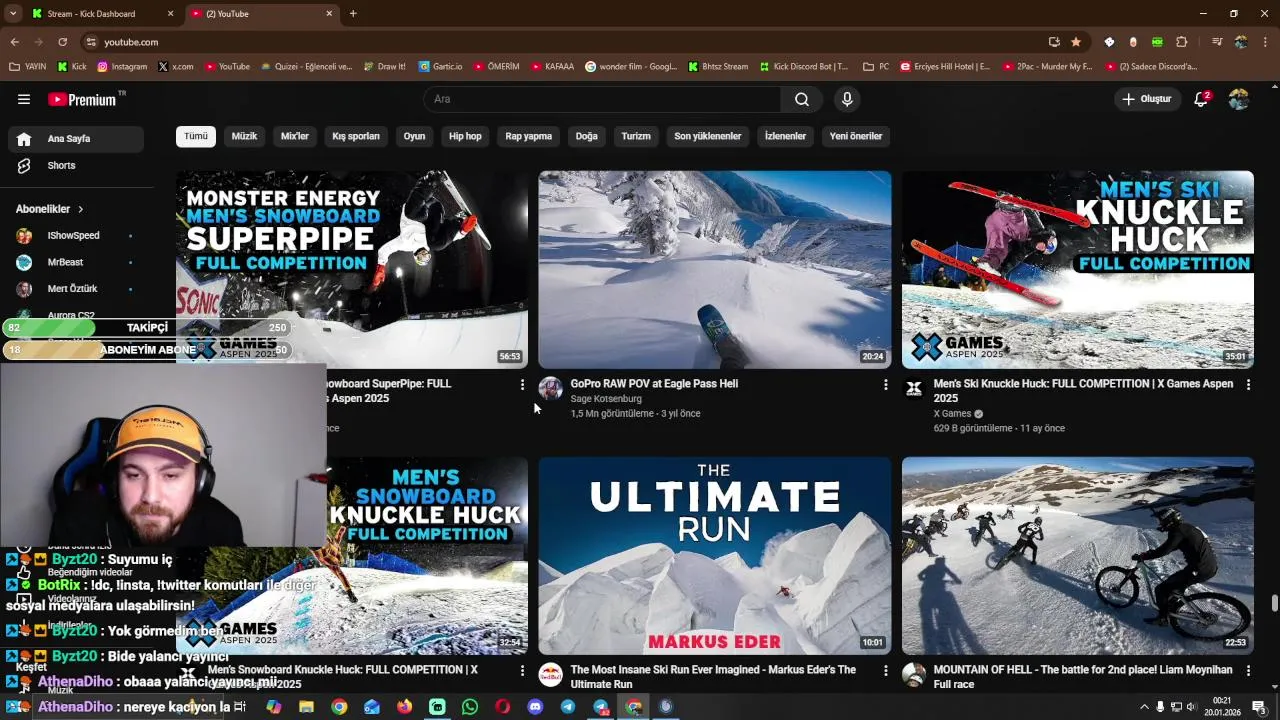Start voice search with microphone icon
1280x720 pixels.
pyautogui.click(x=847, y=99)
